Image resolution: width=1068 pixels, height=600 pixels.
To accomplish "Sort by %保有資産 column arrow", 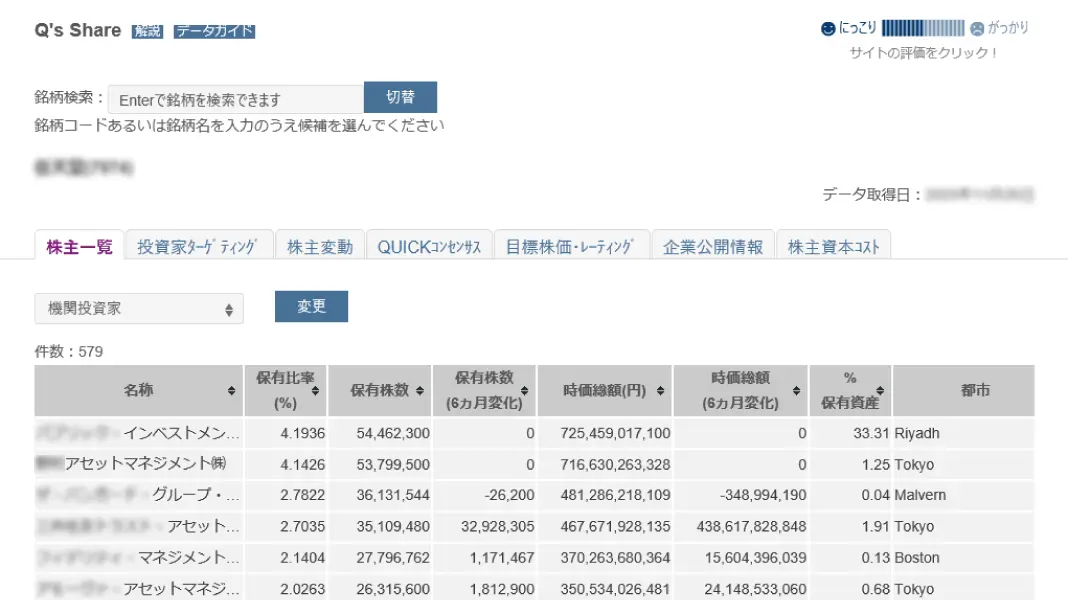I will (x=880, y=390).
